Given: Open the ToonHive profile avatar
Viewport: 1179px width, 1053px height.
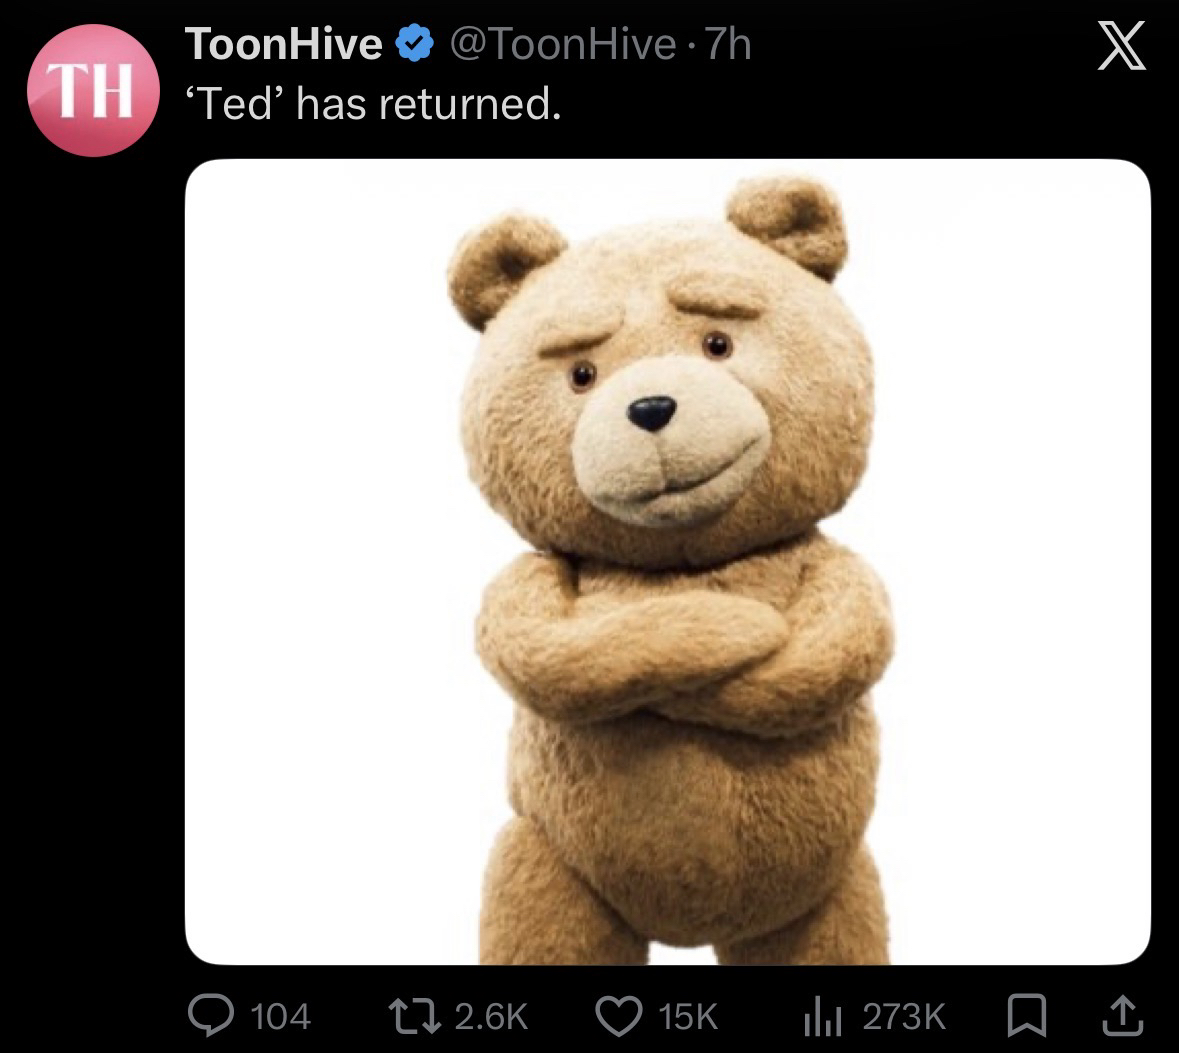Looking at the screenshot, I should click(x=95, y=92).
